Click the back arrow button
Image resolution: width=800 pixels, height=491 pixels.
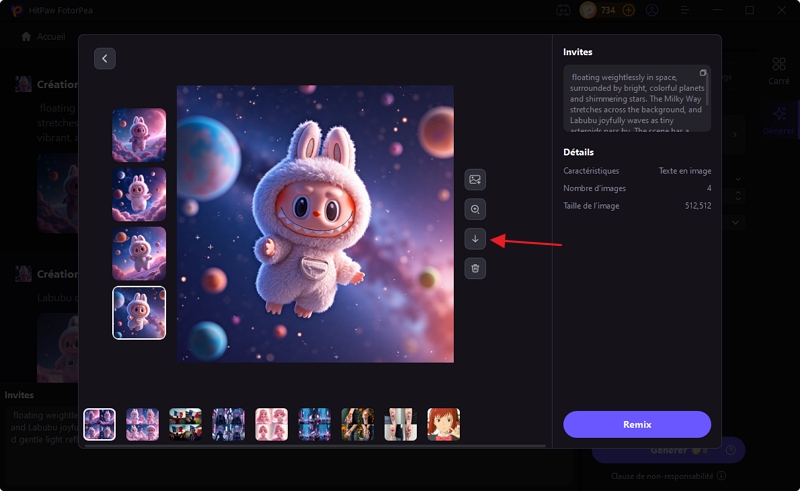coord(105,59)
